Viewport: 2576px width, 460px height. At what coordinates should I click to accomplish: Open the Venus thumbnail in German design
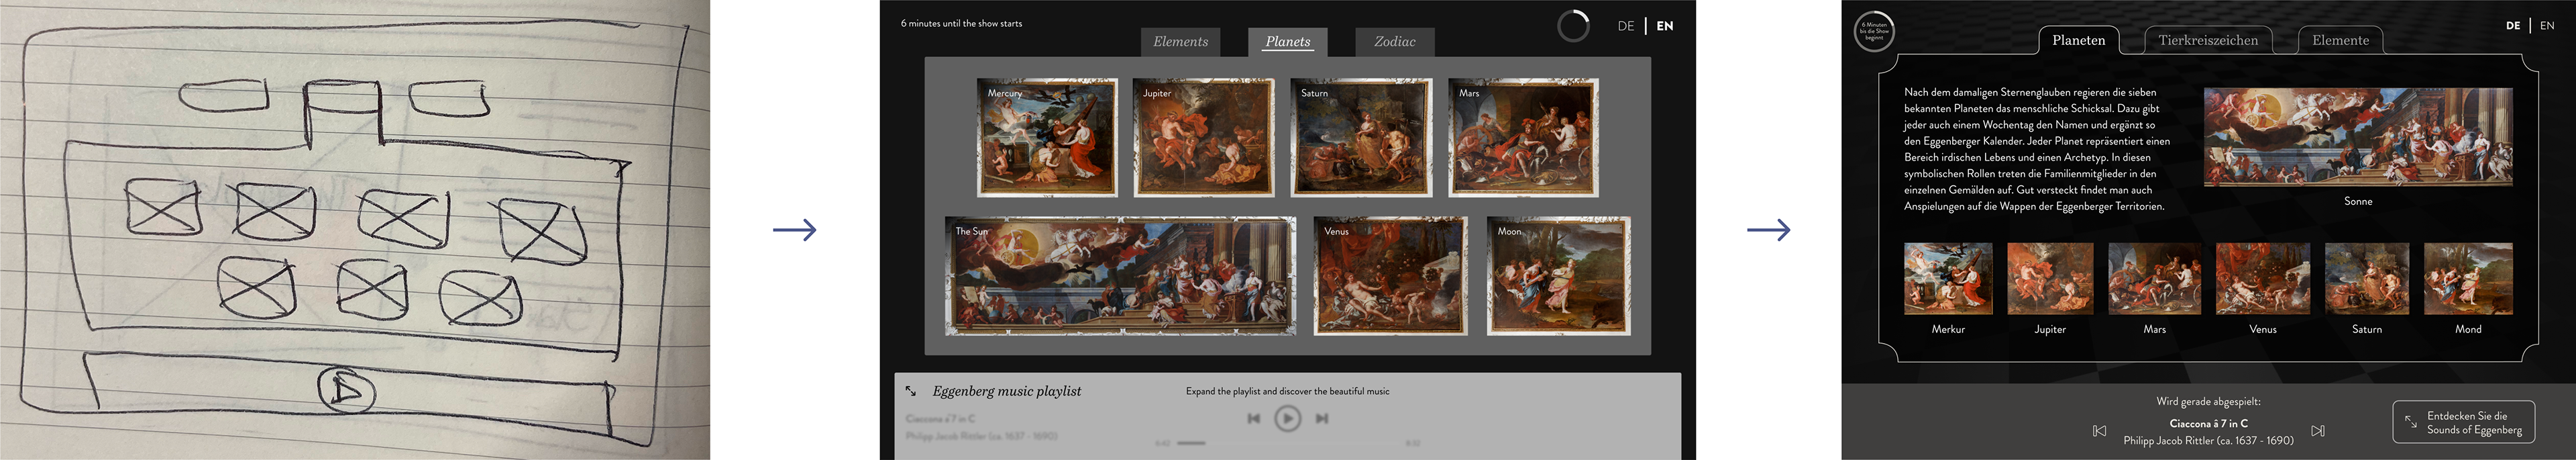pos(2263,278)
